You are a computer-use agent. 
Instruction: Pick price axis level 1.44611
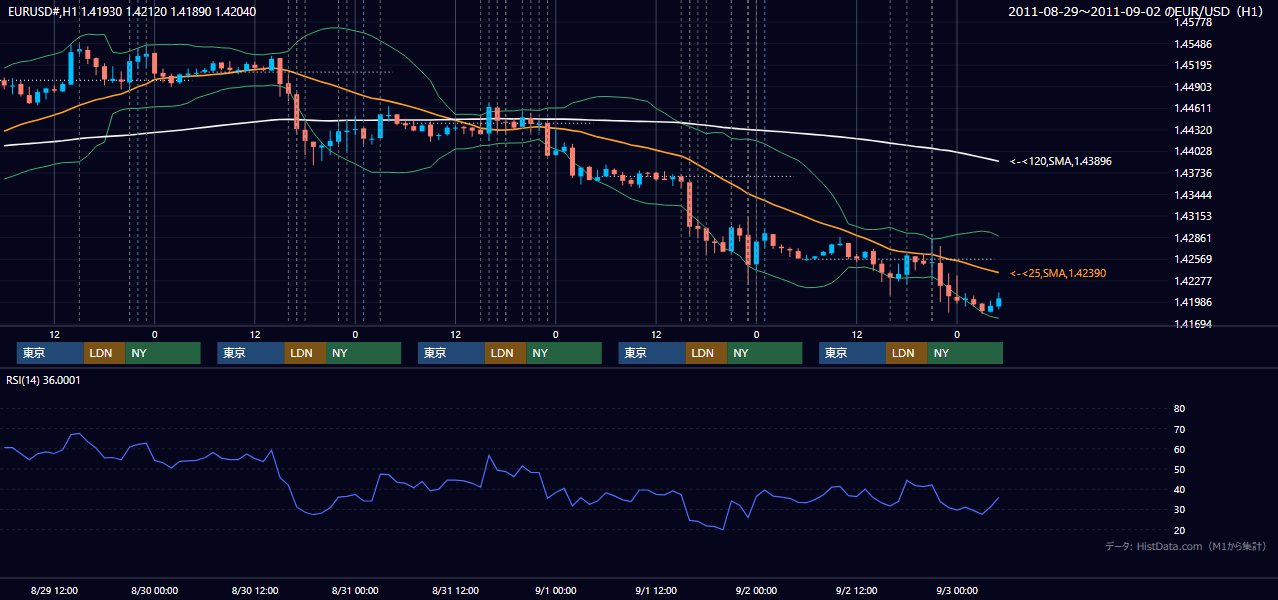click(1192, 109)
